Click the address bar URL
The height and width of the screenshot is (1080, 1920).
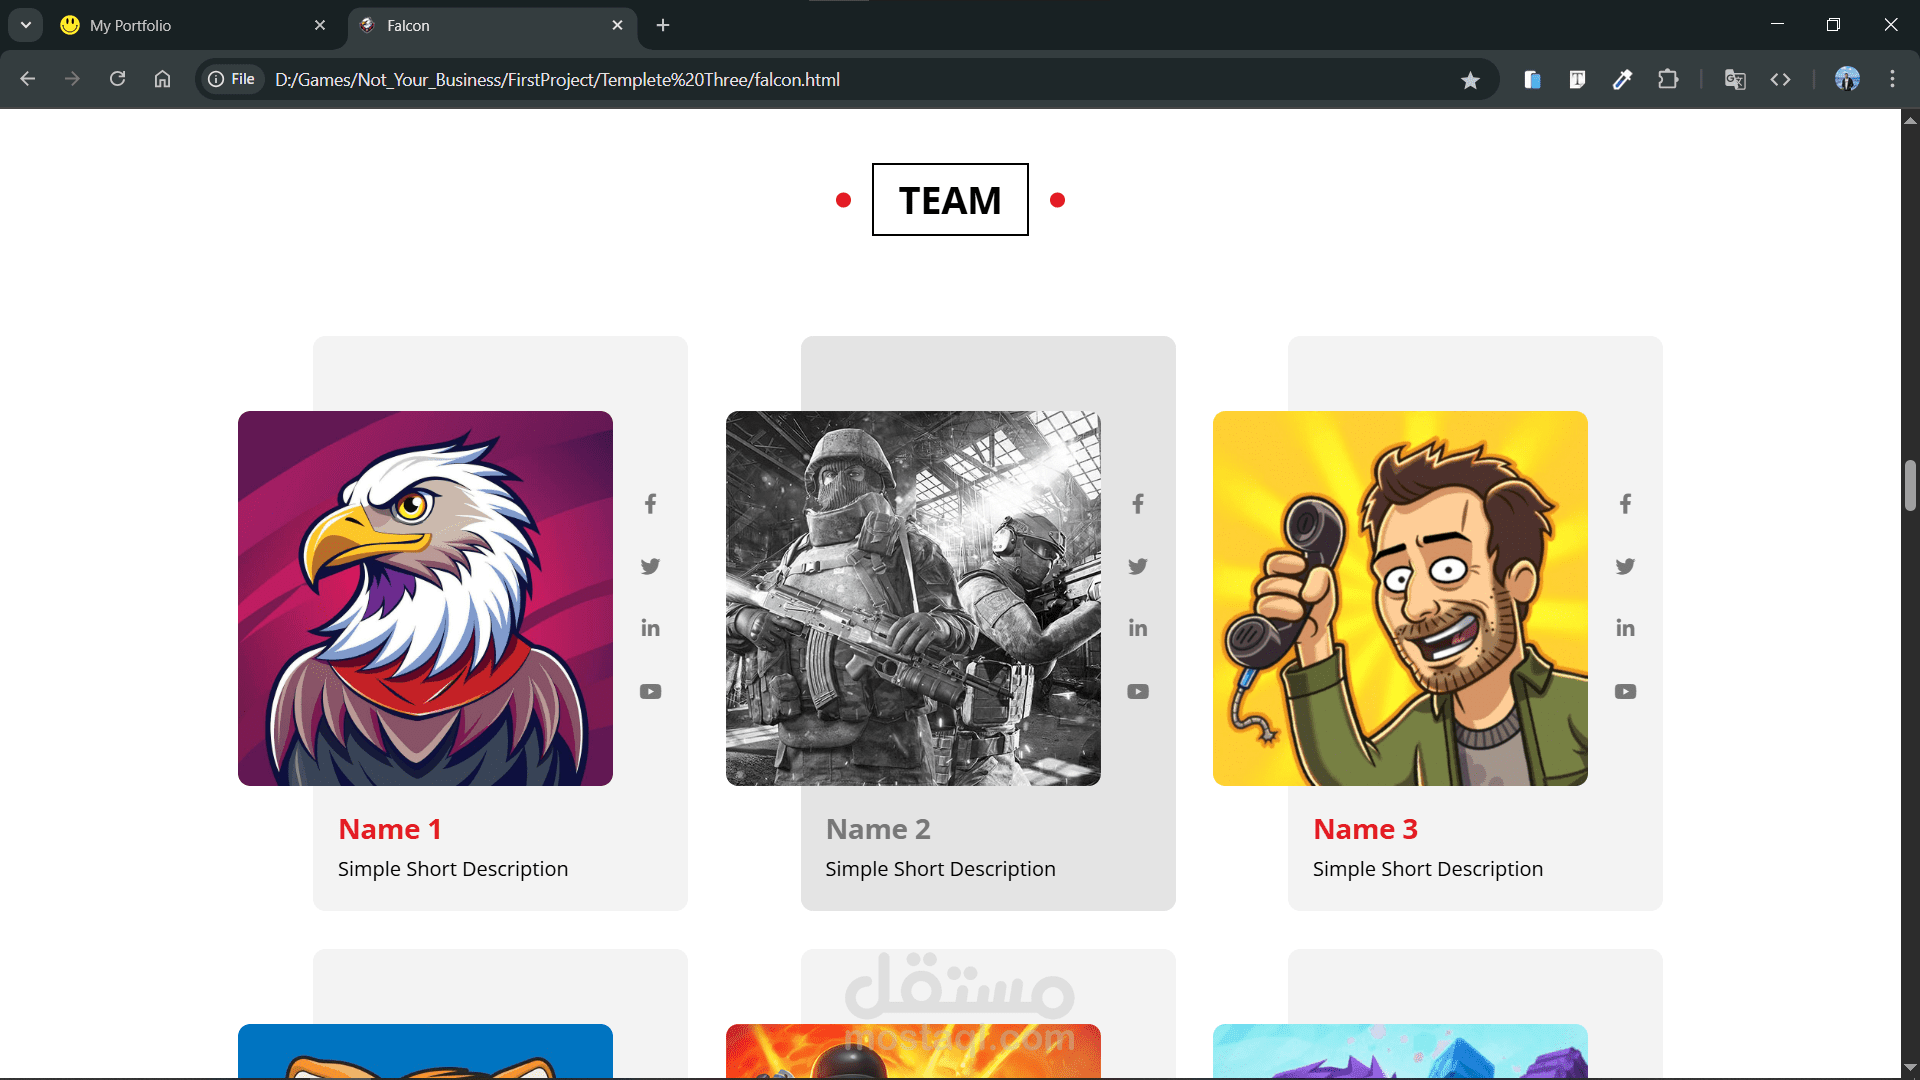[x=557, y=79]
